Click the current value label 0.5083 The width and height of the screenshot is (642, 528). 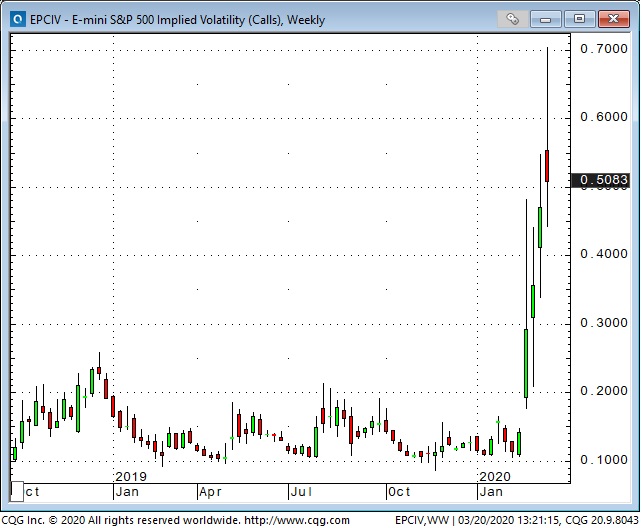pyautogui.click(x=600, y=180)
